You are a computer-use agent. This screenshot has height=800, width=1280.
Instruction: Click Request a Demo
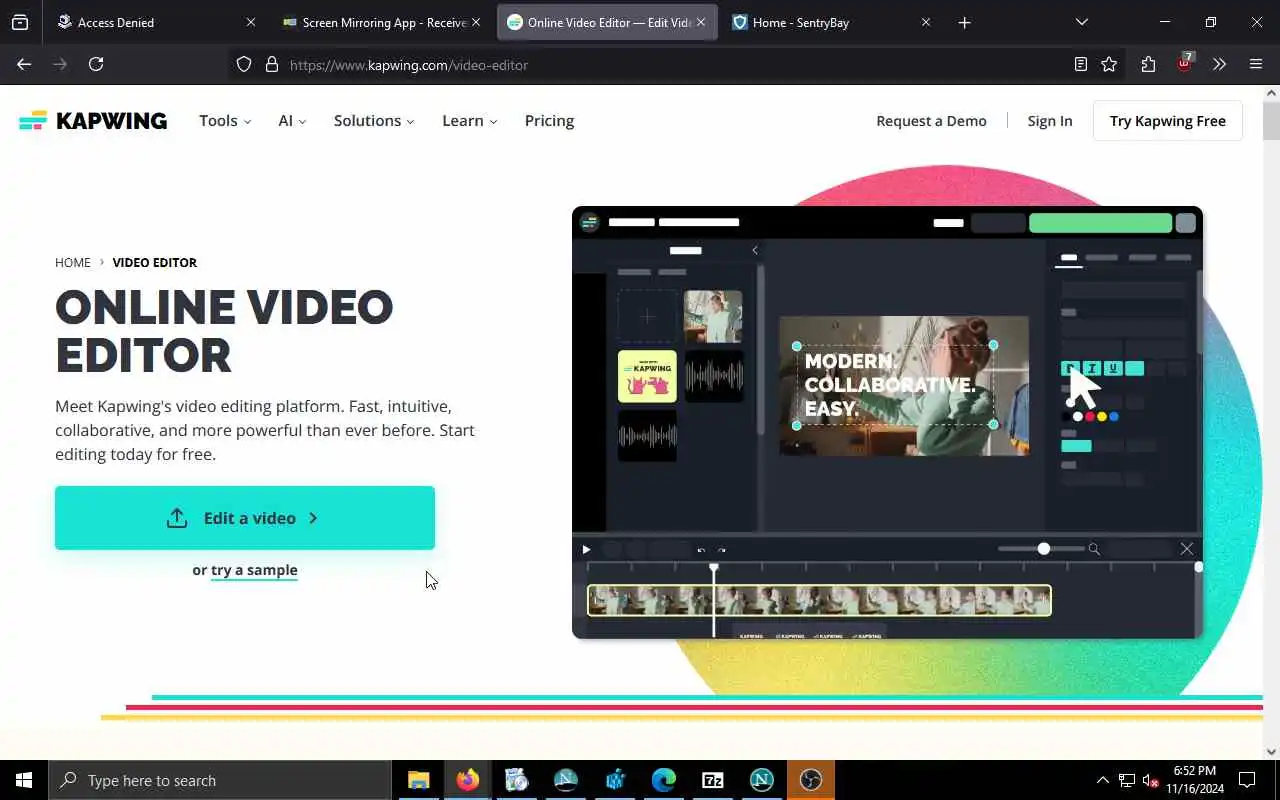click(x=931, y=121)
